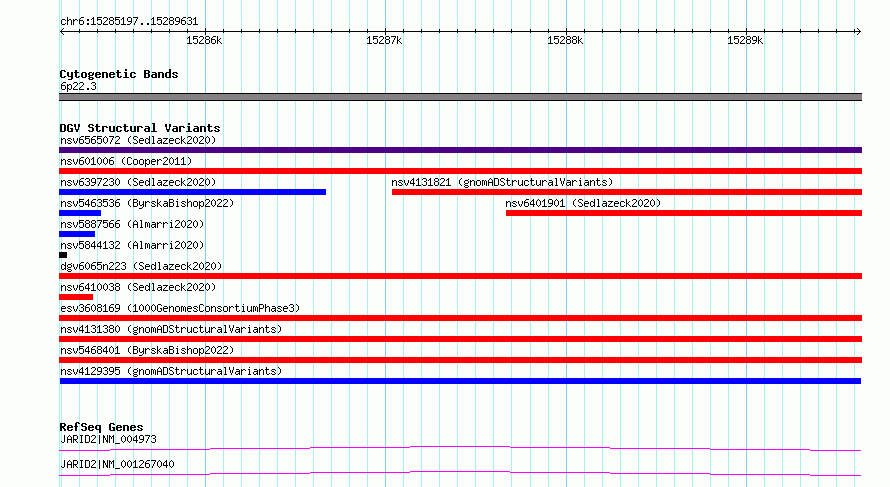Open nsv6397230 (Sedlazeck2020) label
The image size is (890, 487).
(x=138, y=182)
